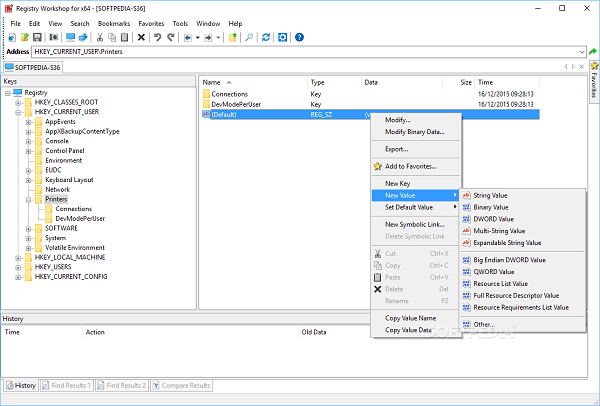Expand the HKEY_LOCAL_MACHINE tree node
The image size is (600, 406).
(17, 257)
